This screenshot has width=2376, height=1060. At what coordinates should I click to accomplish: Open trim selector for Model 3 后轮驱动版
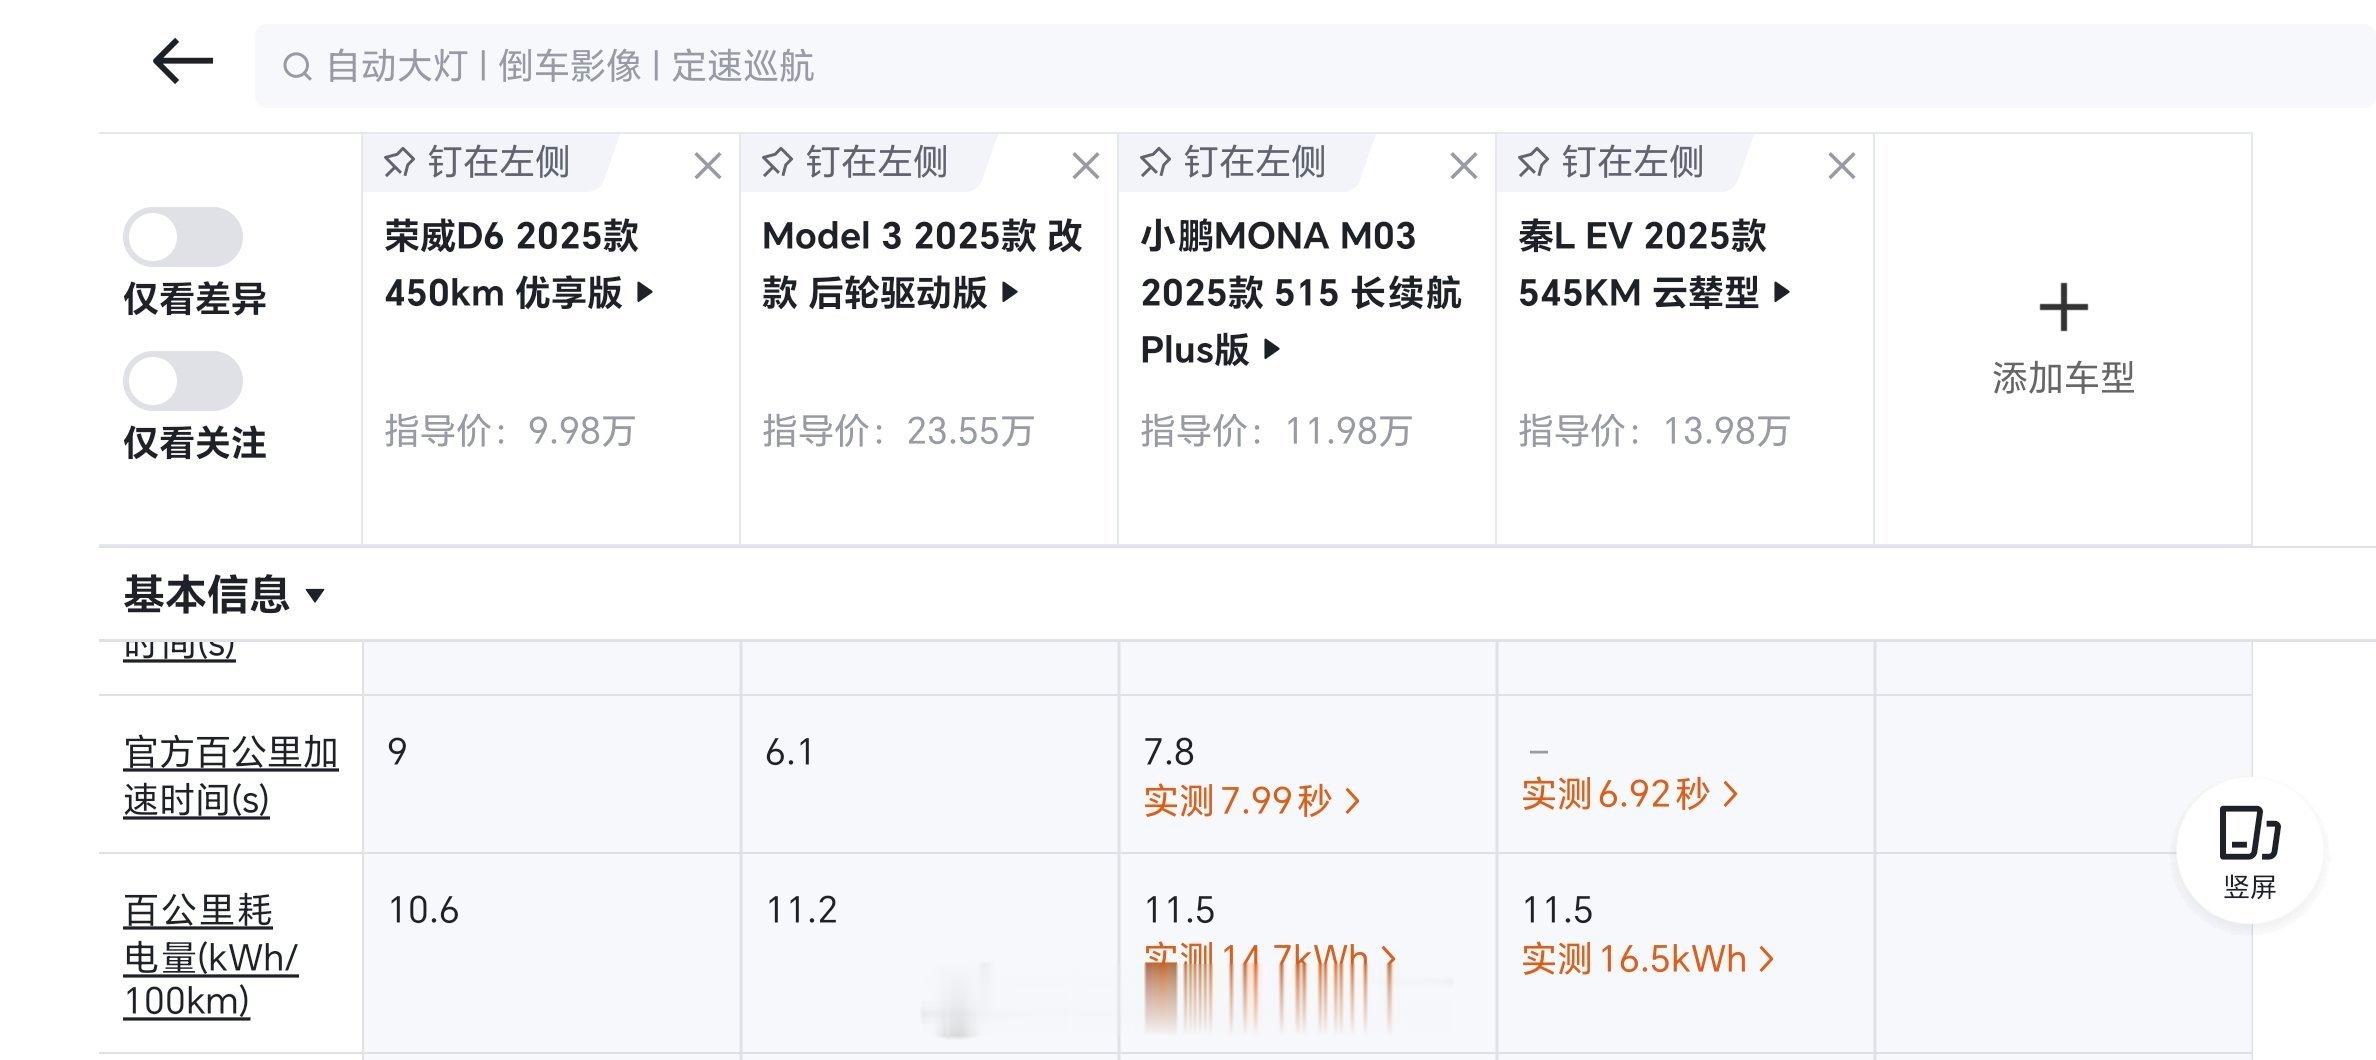pos(922,264)
